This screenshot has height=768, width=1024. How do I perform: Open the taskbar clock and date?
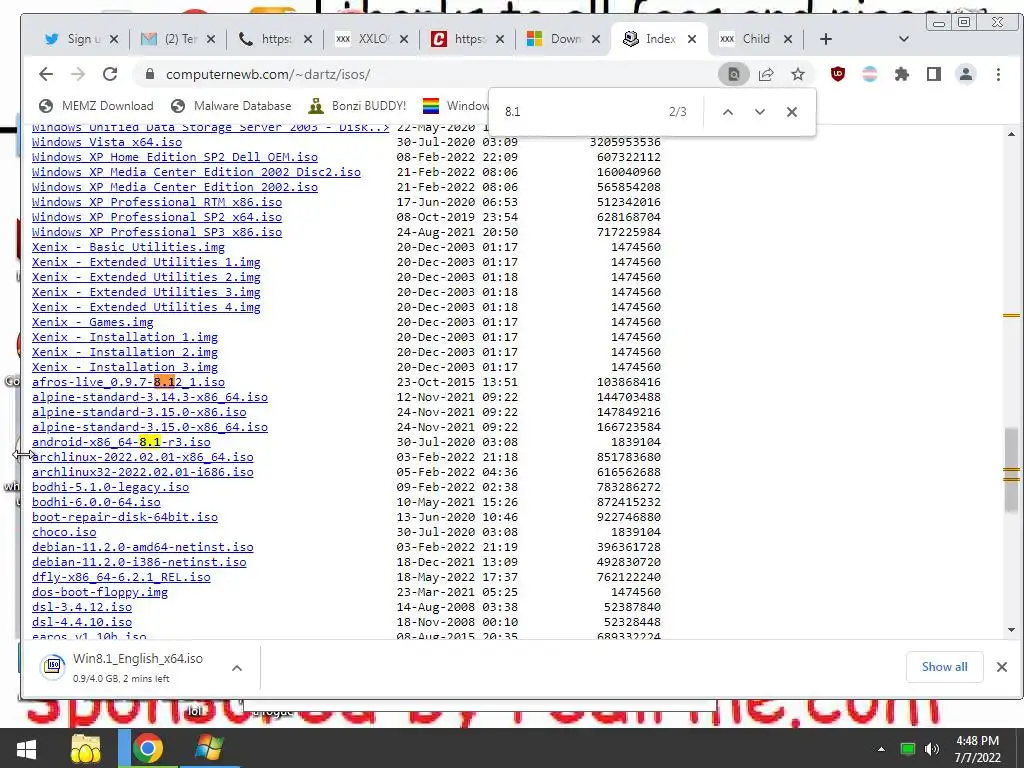tap(977, 749)
